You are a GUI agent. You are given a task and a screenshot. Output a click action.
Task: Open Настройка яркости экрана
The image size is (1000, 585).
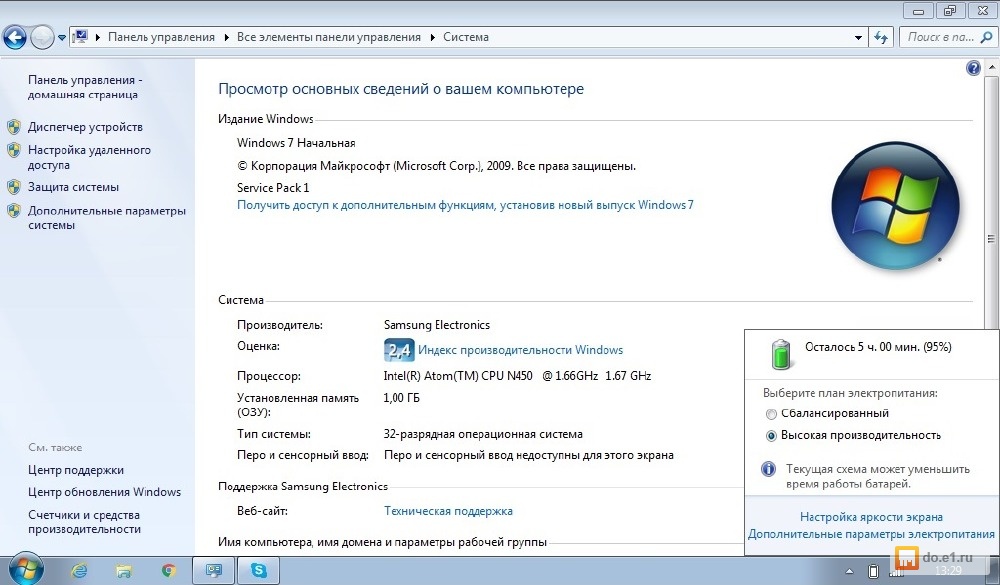[871, 517]
